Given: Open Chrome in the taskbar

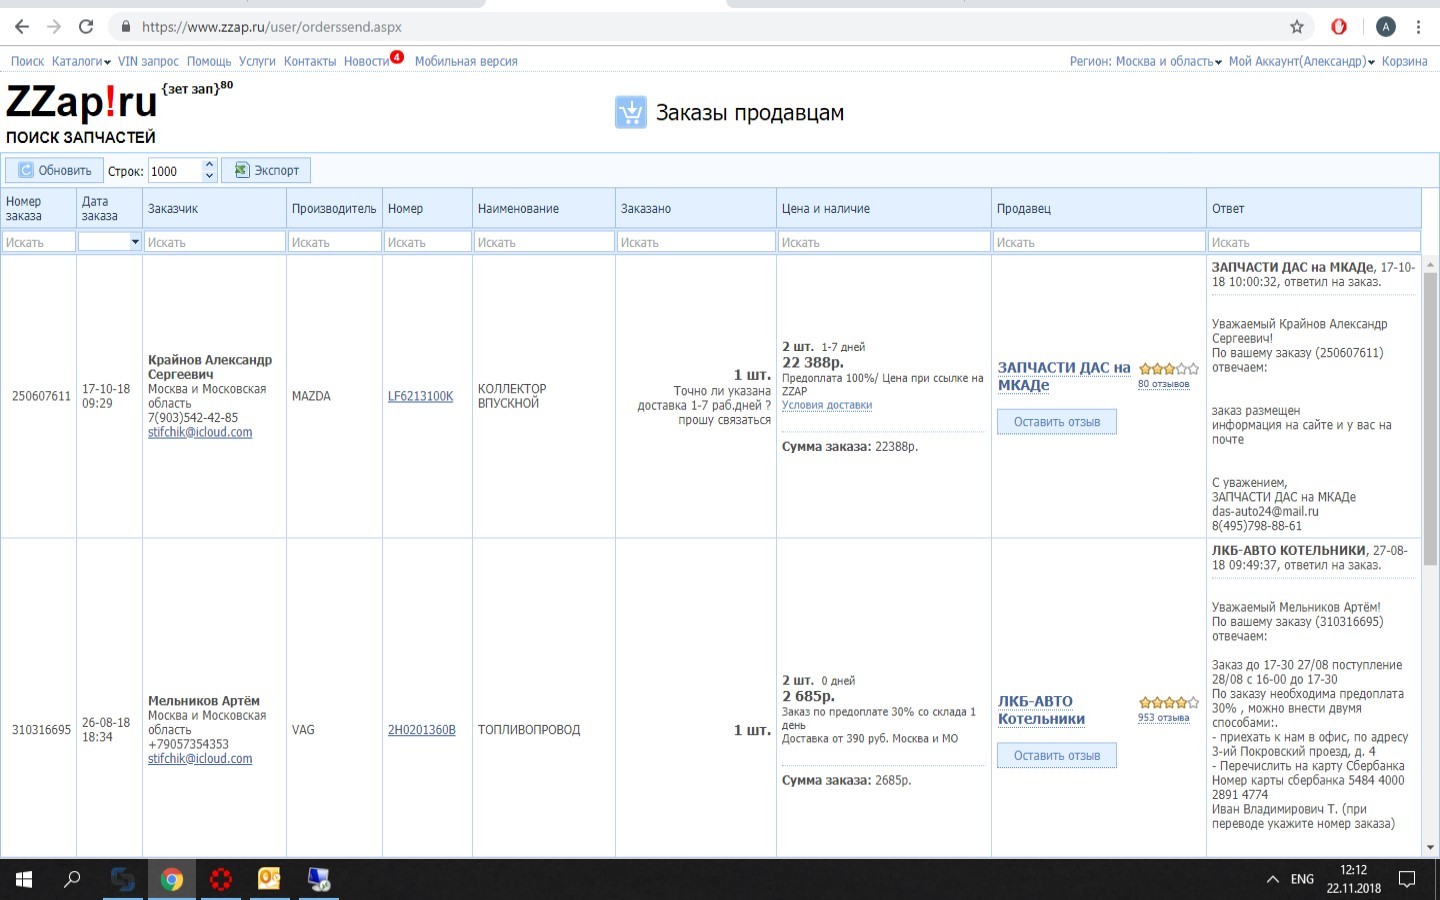Looking at the screenshot, I should [172, 879].
